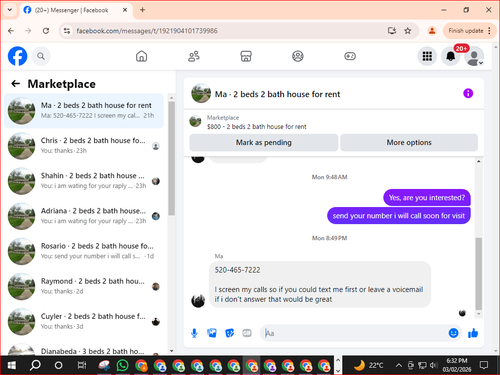Open Windows taskbar search
Image resolution: width=500 pixels, height=375 pixels.
(x=35, y=365)
